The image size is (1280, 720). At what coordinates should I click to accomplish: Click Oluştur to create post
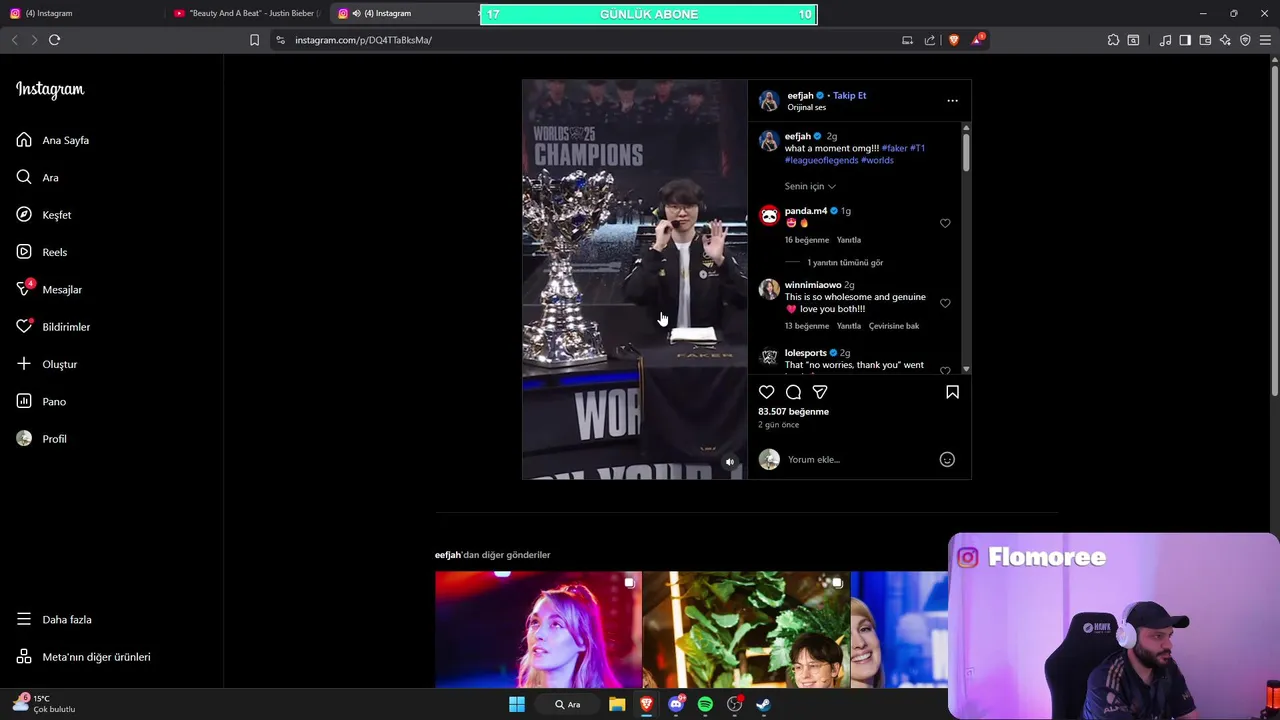click(47, 364)
